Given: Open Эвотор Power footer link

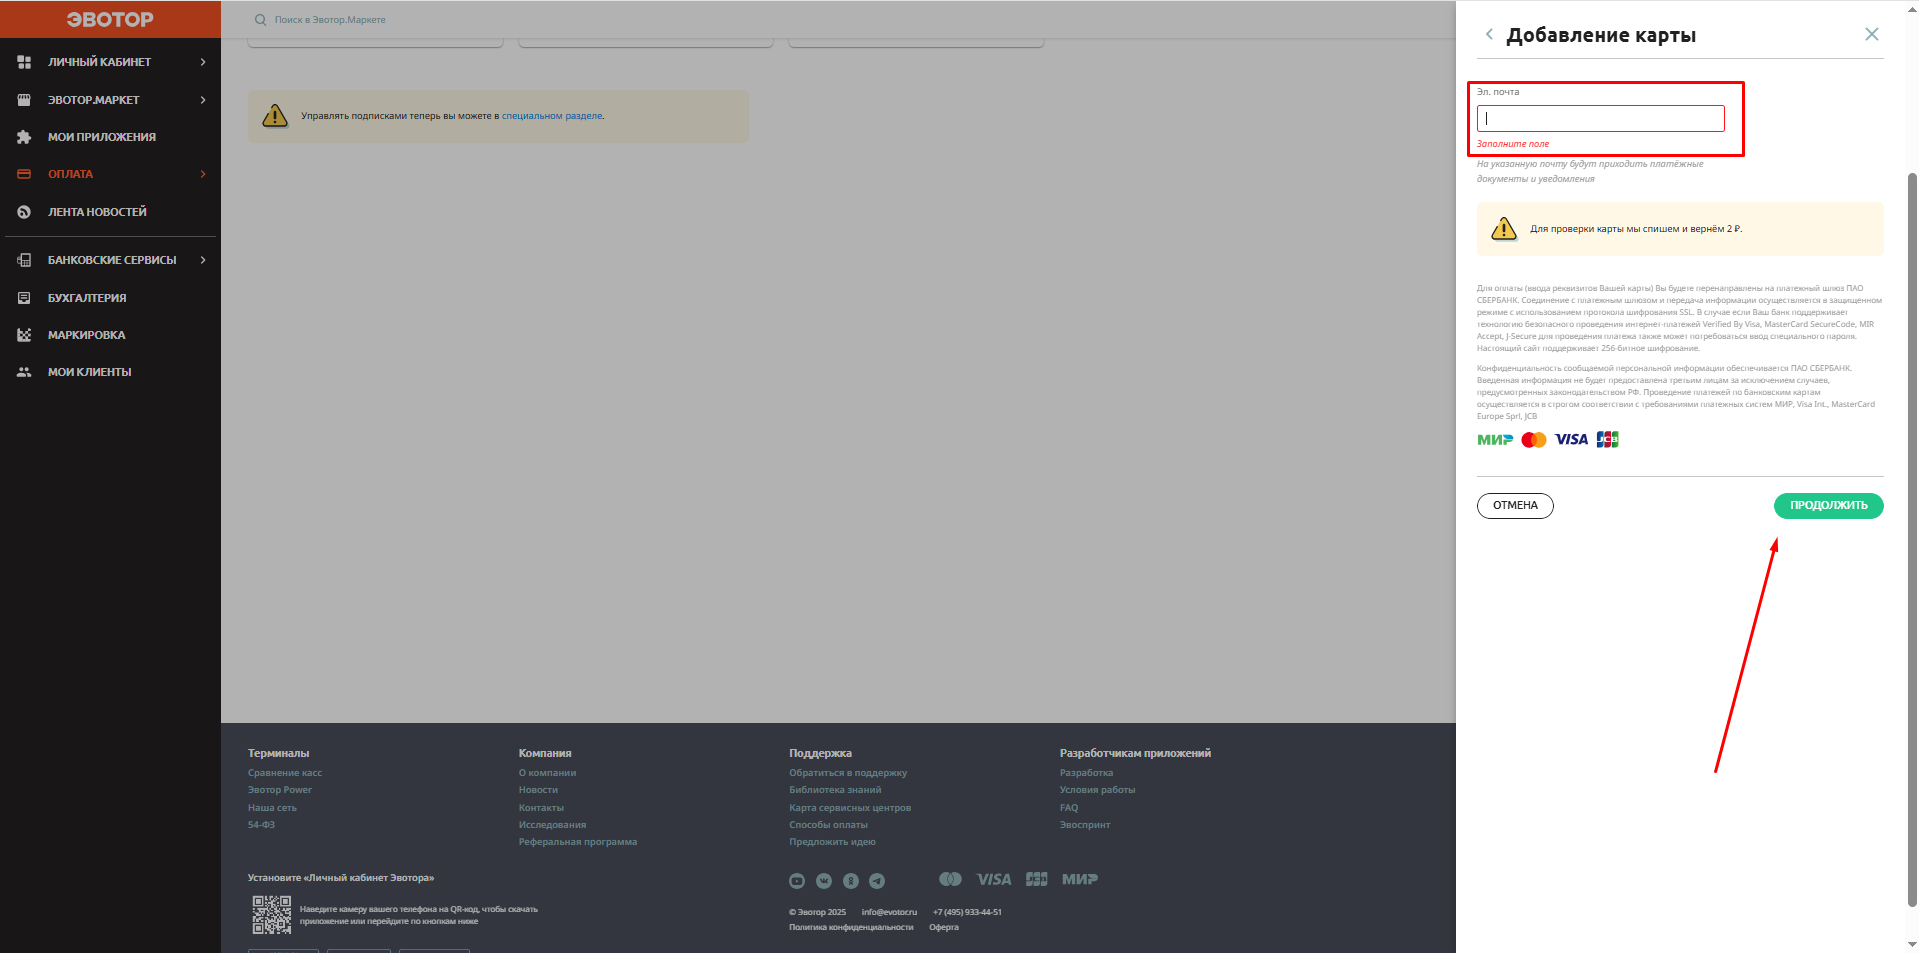Looking at the screenshot, I should tap(280, 790).
